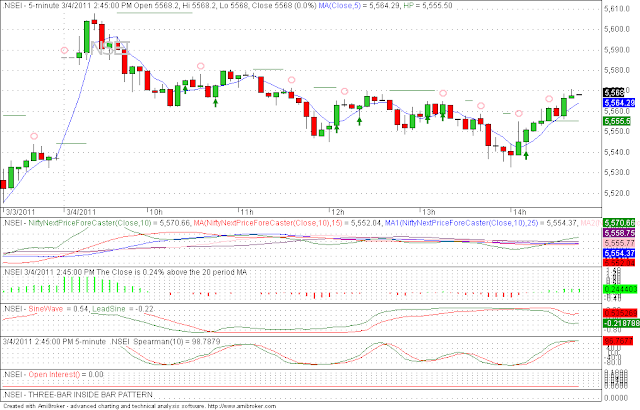
Task: Click the blue MA1(NiftyNextPriceForeCaster) = 5,554.37 label
Action: (x=481, y=223)
